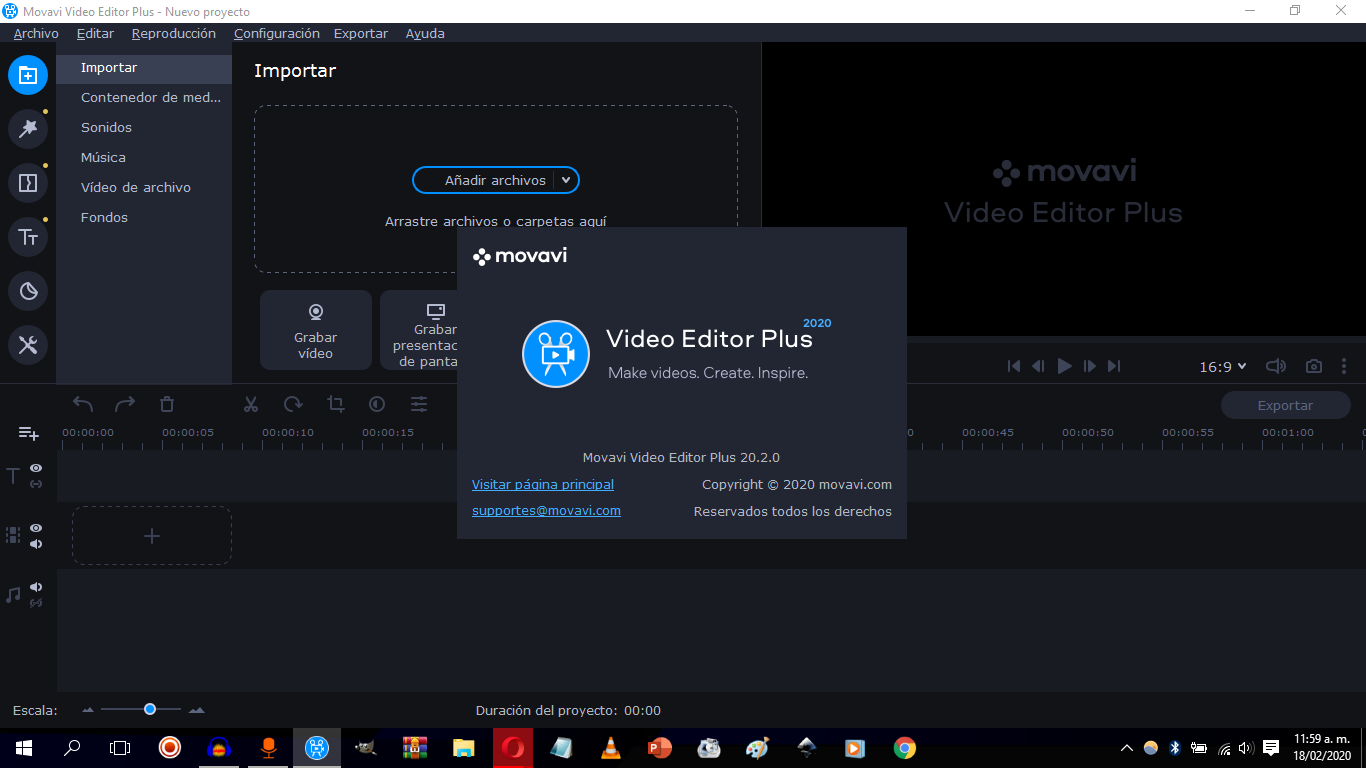Open the Editar menu
The image size is (1366, 768).
click(x=95, y=33)
